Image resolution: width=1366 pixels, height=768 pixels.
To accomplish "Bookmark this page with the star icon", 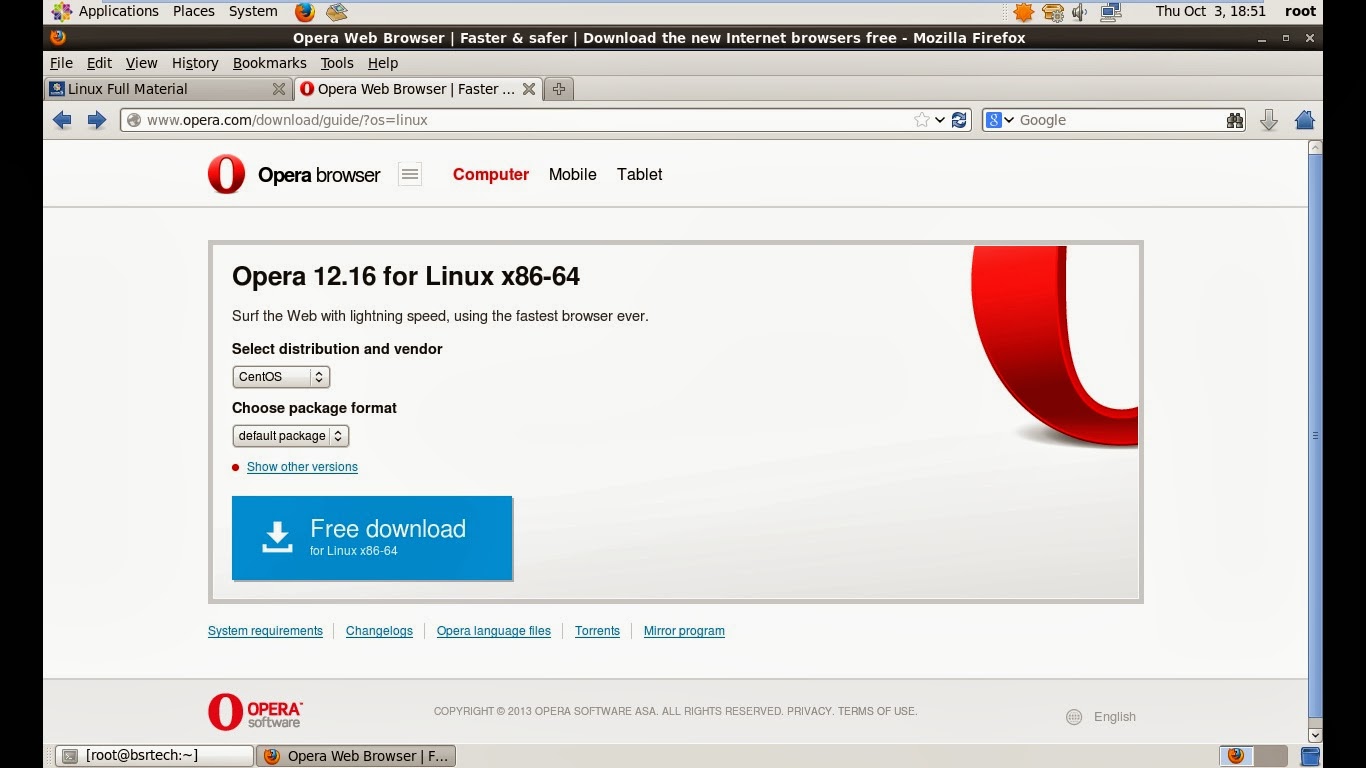I will tap(921, 120).
